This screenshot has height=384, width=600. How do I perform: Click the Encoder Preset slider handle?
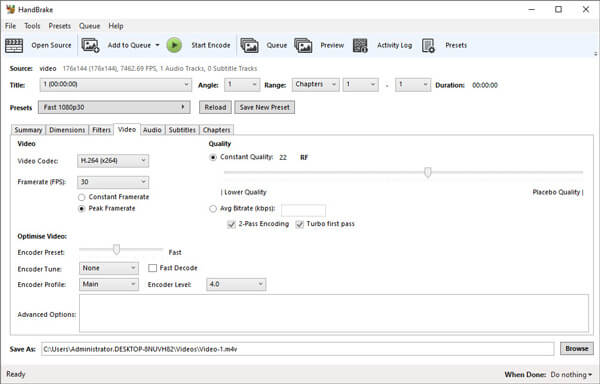pos(116,249)
